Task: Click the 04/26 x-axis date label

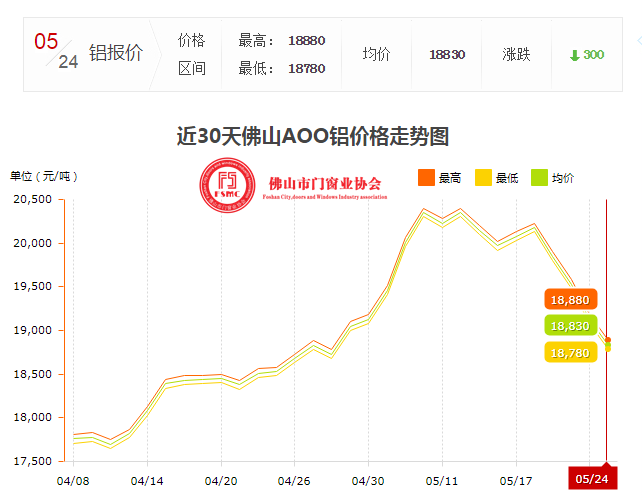Action: (294, 481)
